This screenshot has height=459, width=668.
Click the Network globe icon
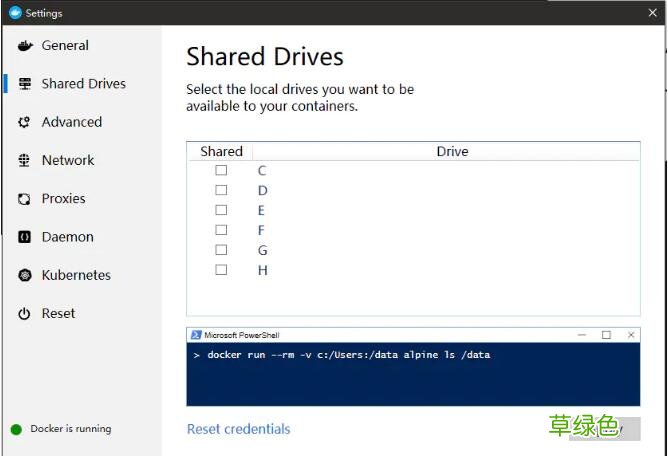pyautogui.click(x=24, y=160)
